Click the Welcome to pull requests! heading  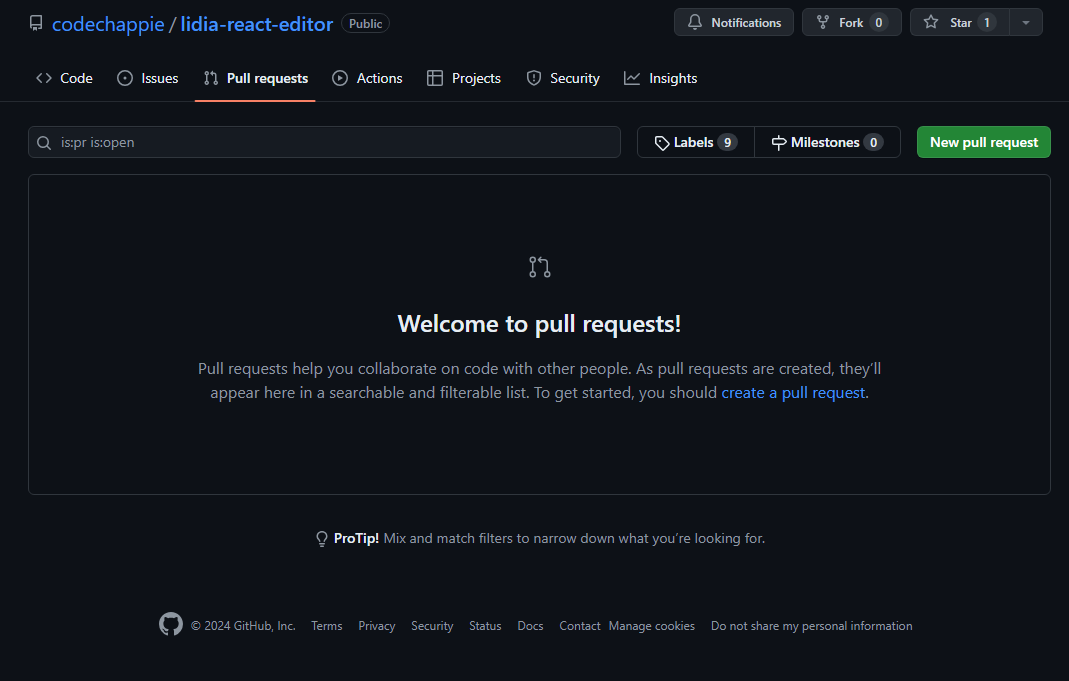click(x=539, y=324)
